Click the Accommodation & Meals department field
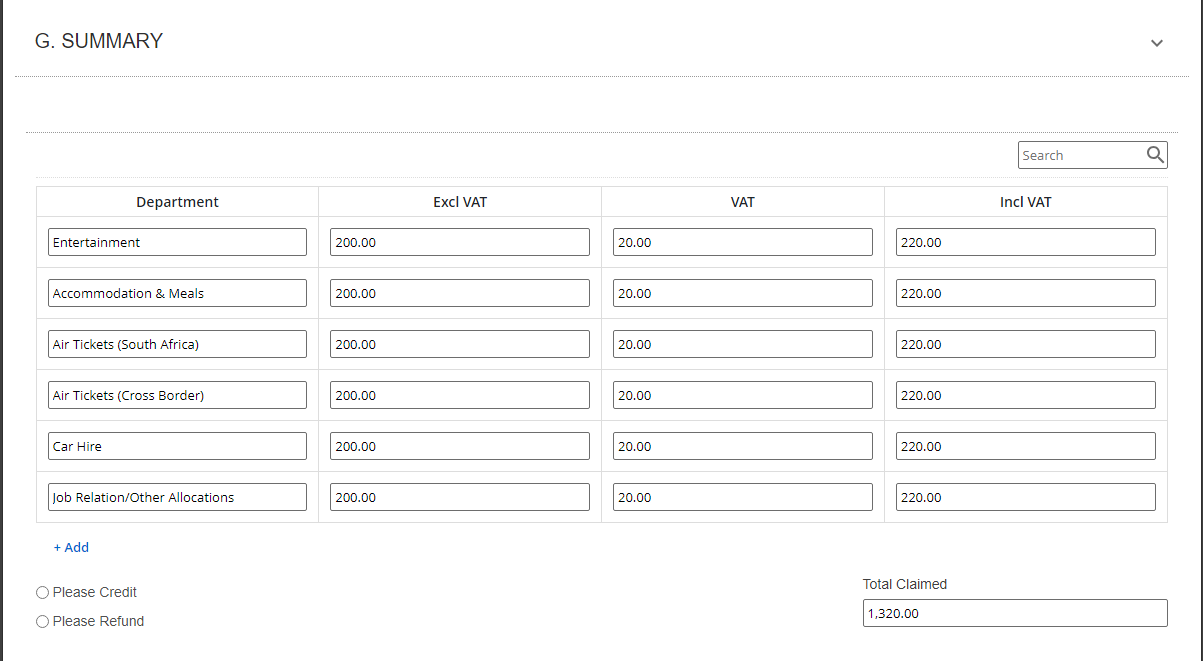This screenshot has height=661, width=1203. (x=177, y=293)
